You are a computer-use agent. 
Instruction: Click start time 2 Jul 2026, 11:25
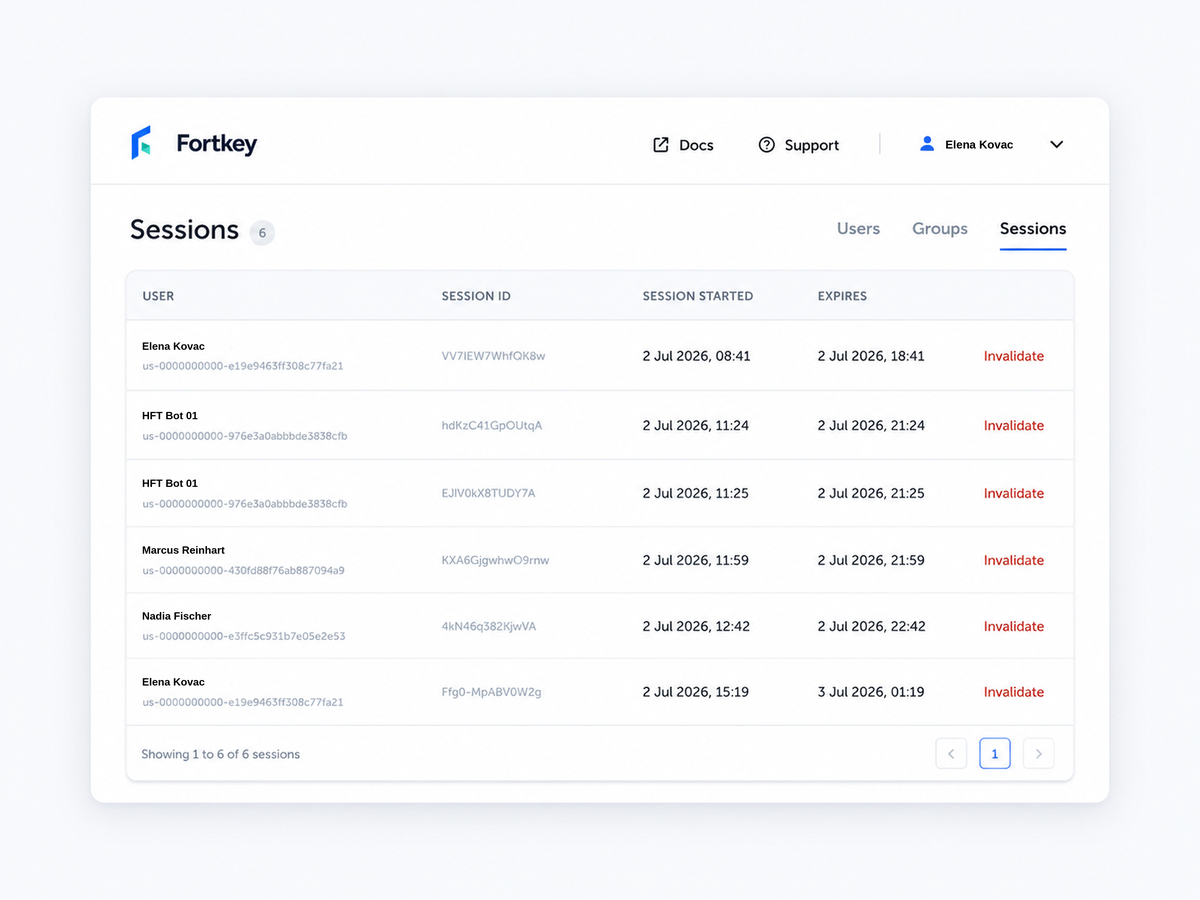pos(696,493)
